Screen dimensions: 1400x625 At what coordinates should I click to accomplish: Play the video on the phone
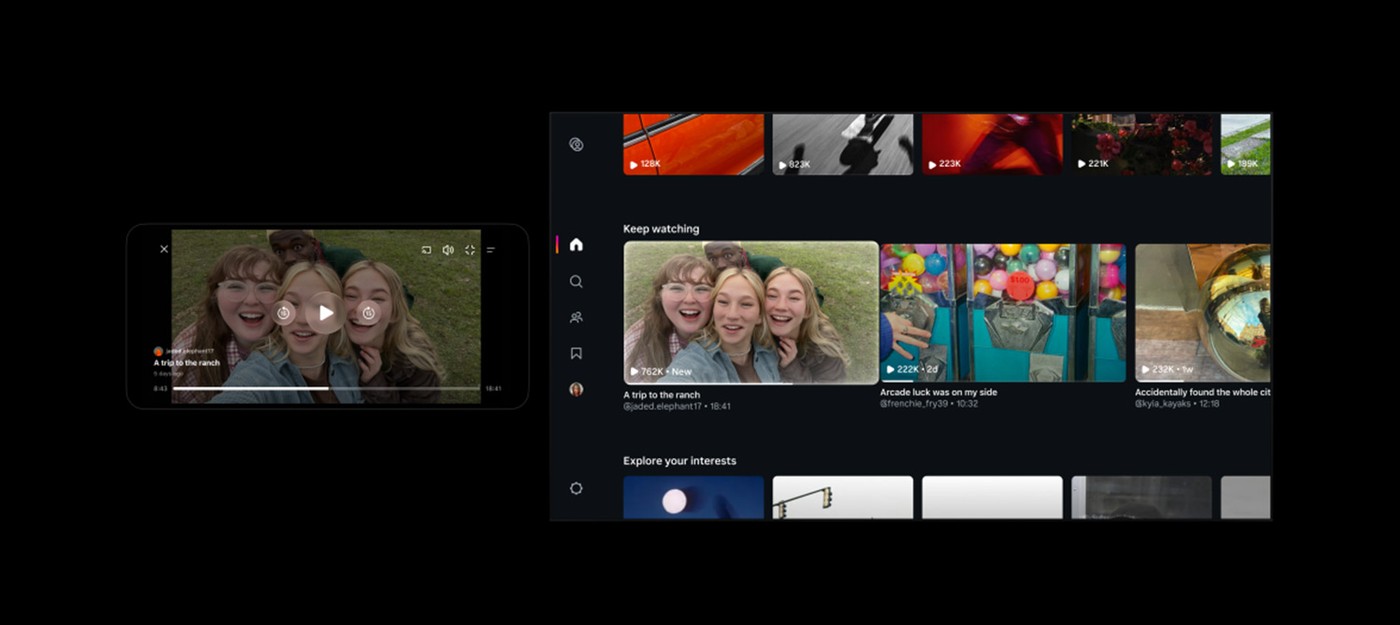(326, 313)
